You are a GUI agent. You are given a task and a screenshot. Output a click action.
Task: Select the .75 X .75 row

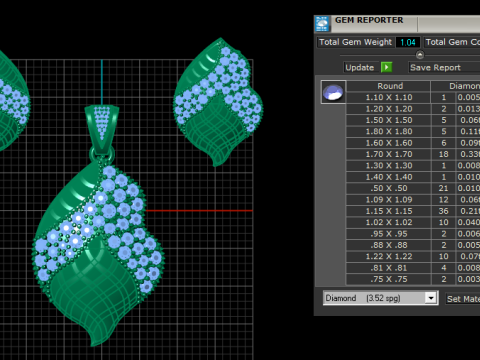[x=413, y=279]
